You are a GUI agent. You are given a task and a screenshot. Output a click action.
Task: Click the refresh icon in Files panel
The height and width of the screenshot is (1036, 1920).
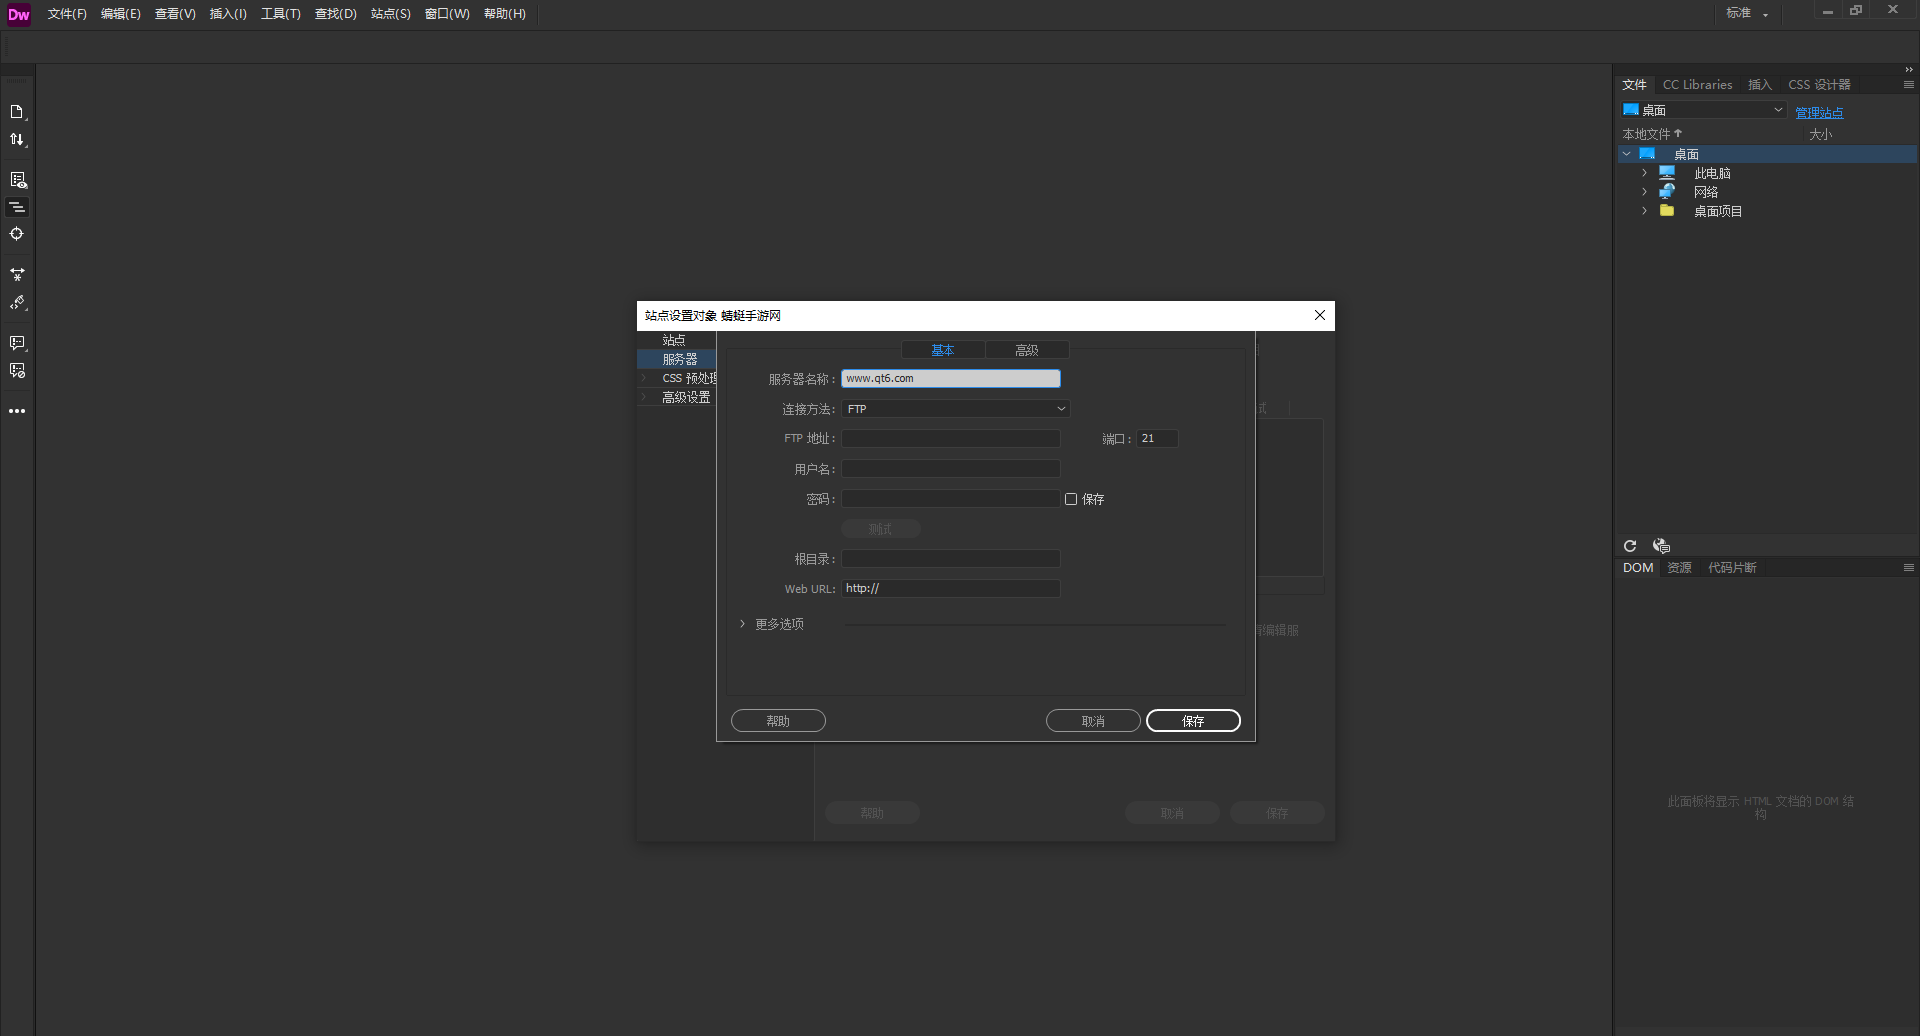point(1630,546)
